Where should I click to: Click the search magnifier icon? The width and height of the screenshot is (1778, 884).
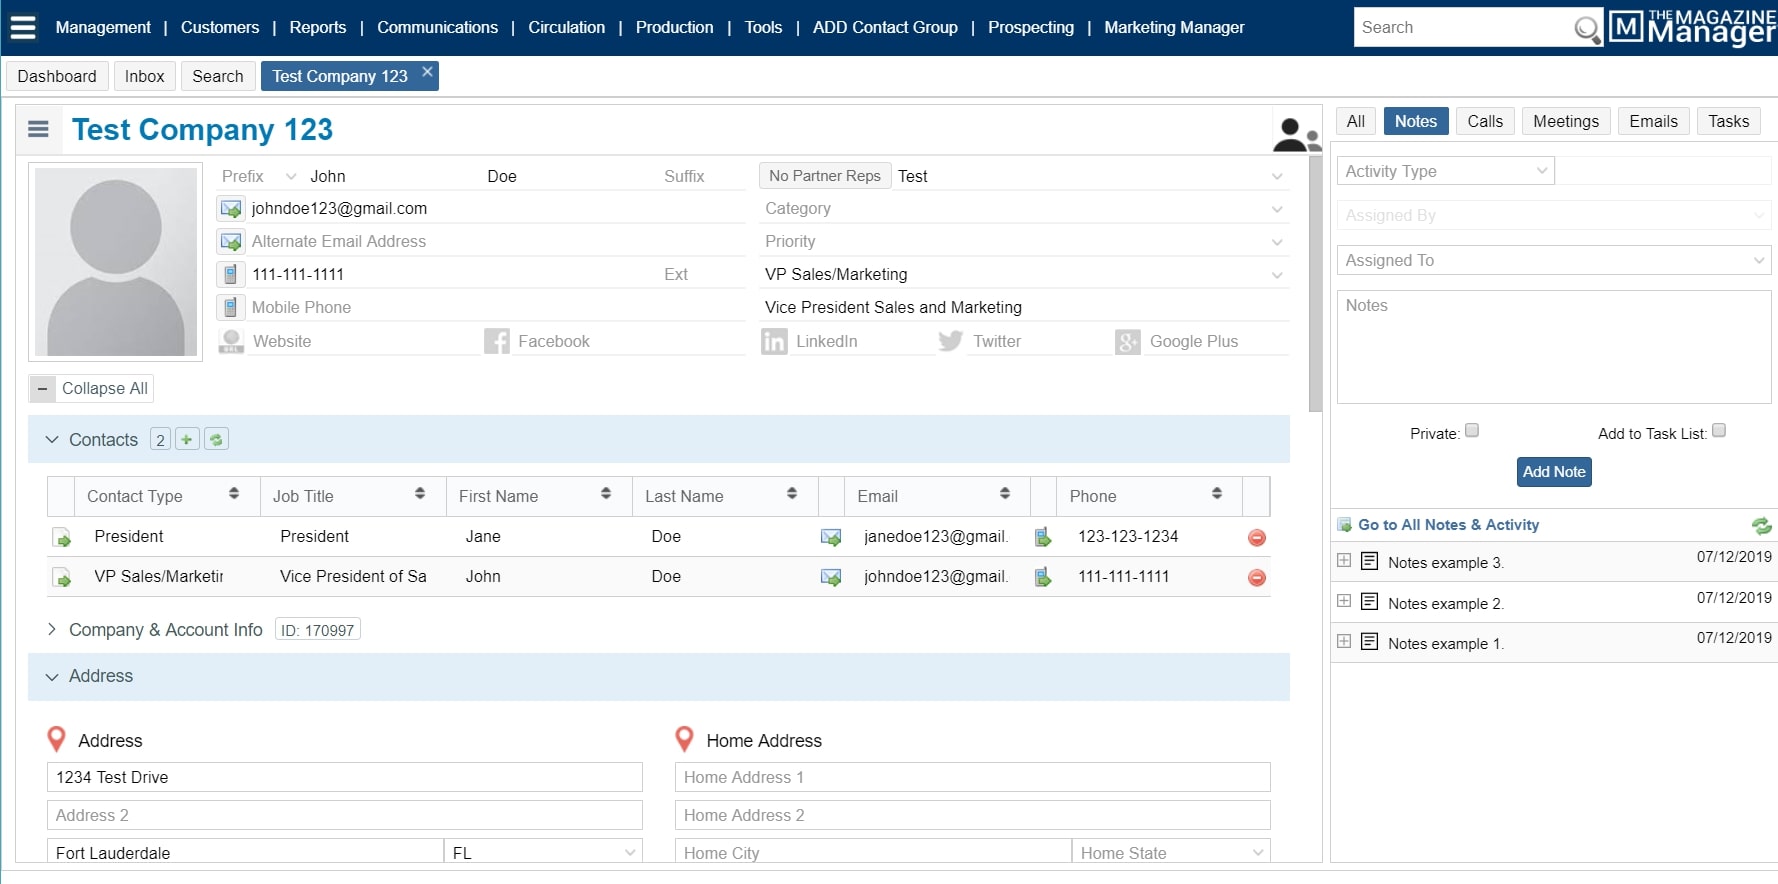1586,29
